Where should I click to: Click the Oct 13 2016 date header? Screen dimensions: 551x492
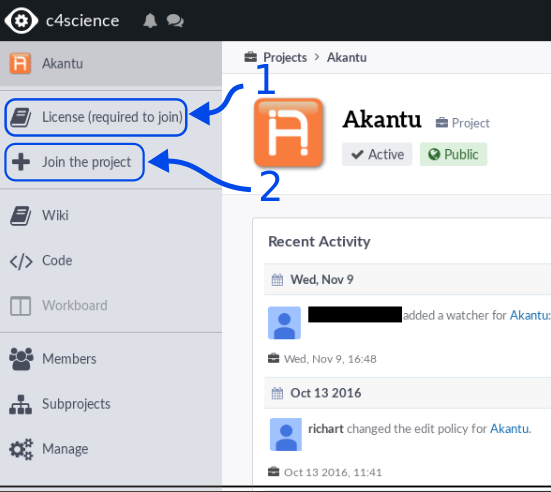click(326, 393)
